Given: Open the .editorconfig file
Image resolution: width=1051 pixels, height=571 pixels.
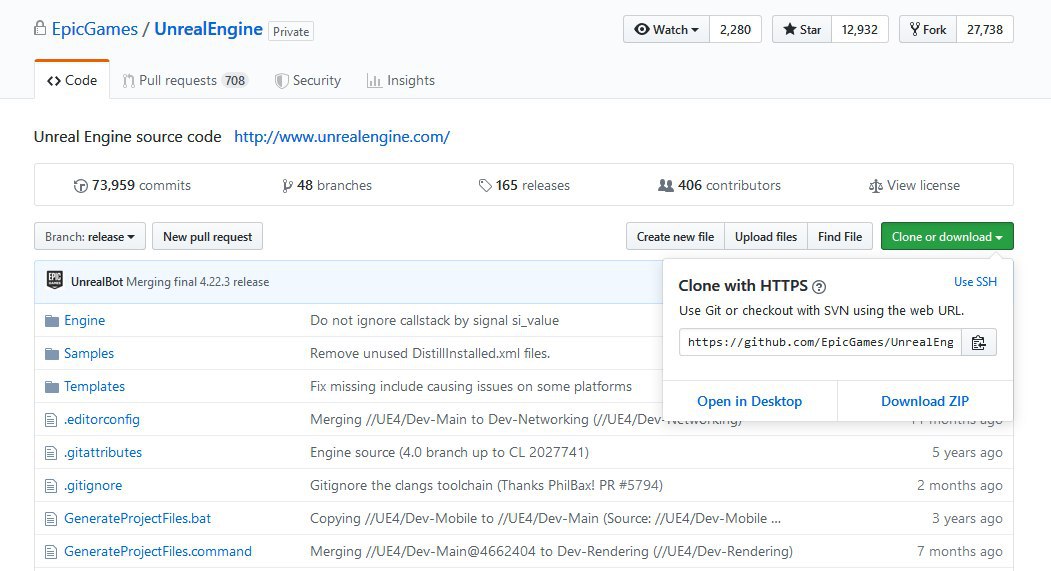Looking at the screenshot, I should click(102, 420).
